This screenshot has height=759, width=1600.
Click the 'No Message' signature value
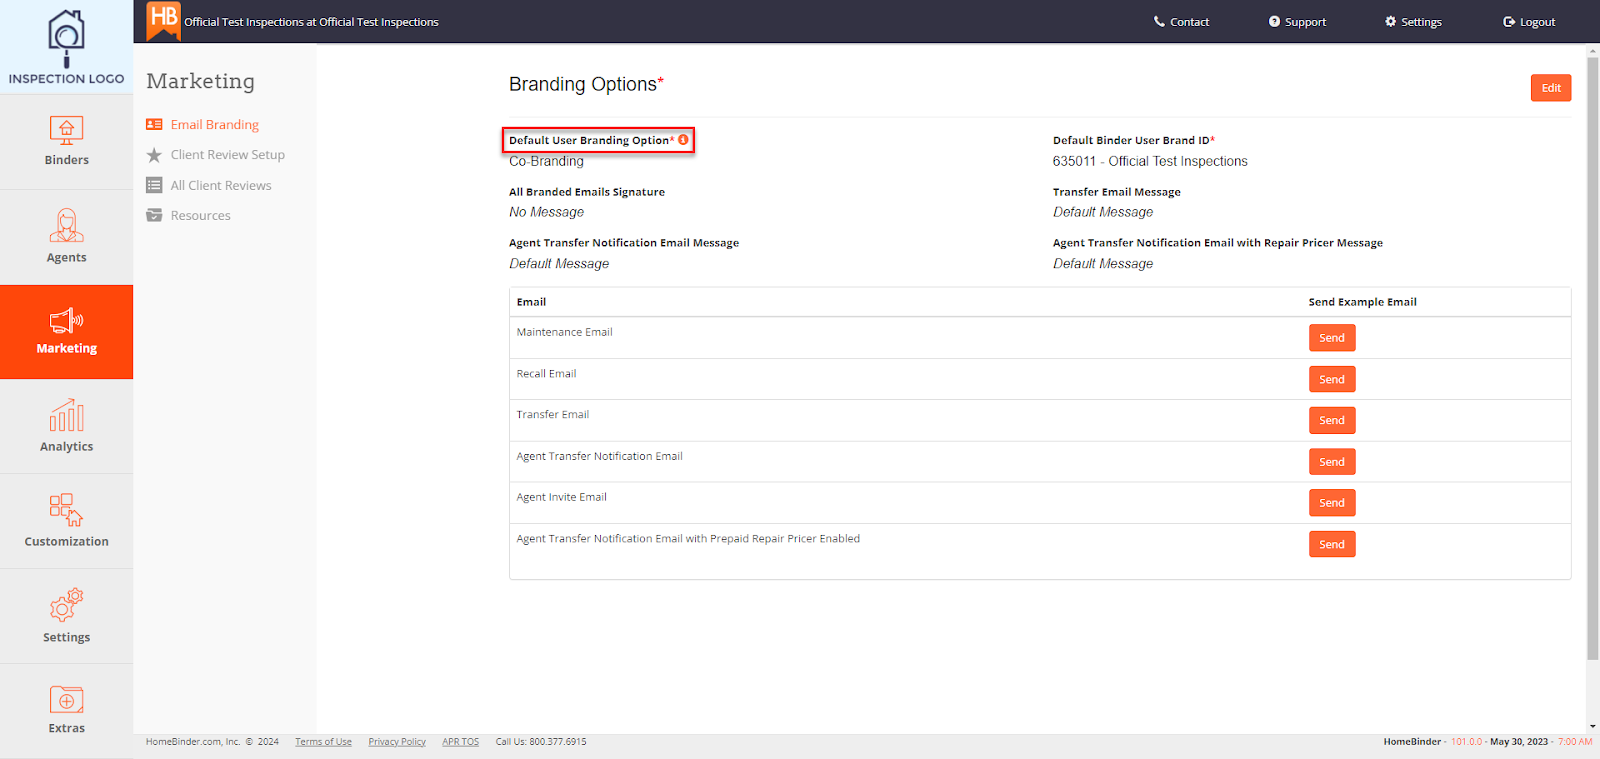pos(546,212)
